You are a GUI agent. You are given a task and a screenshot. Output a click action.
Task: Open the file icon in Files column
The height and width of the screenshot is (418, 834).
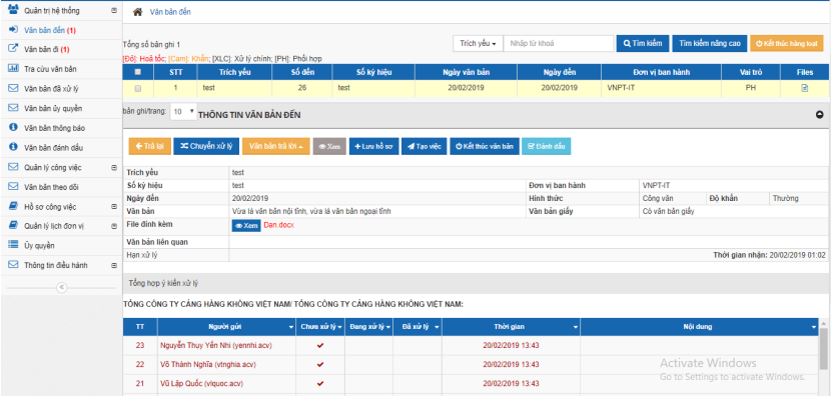click(x=804, y=88)
